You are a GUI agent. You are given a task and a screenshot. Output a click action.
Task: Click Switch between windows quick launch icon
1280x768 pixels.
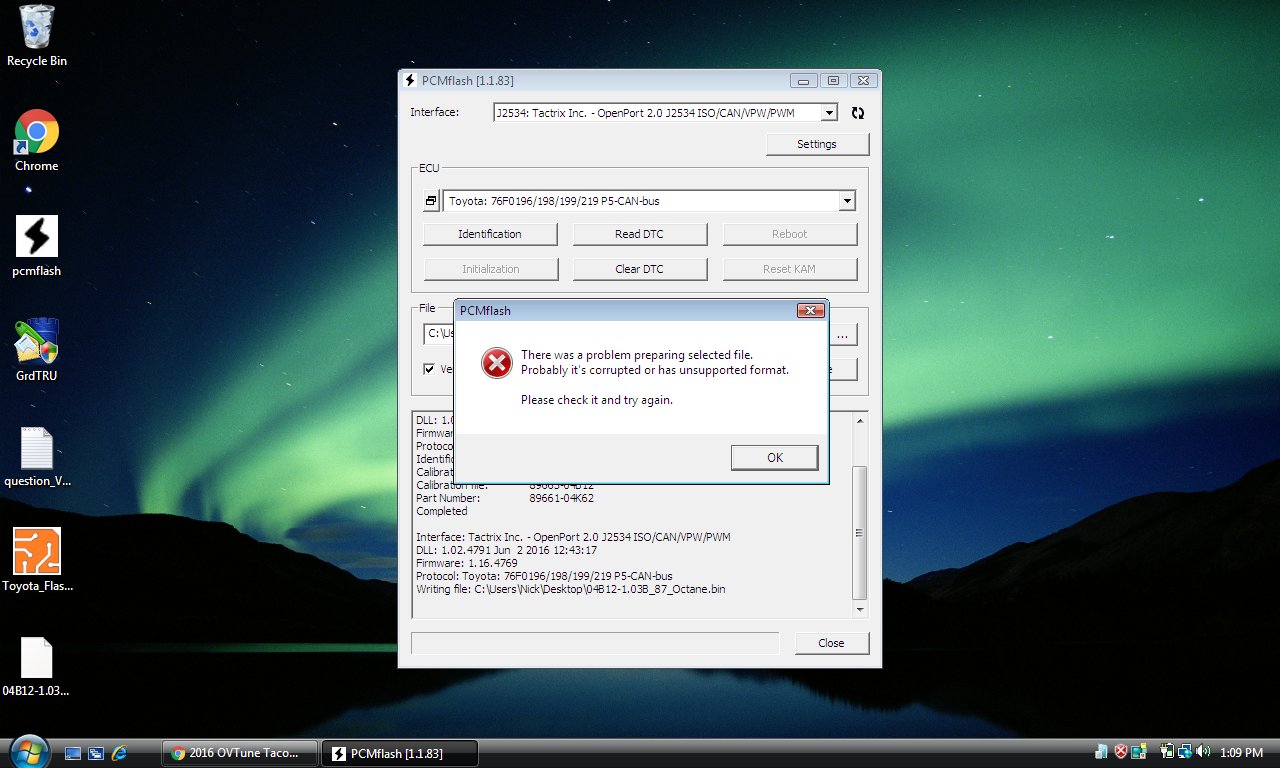(97, 753)
